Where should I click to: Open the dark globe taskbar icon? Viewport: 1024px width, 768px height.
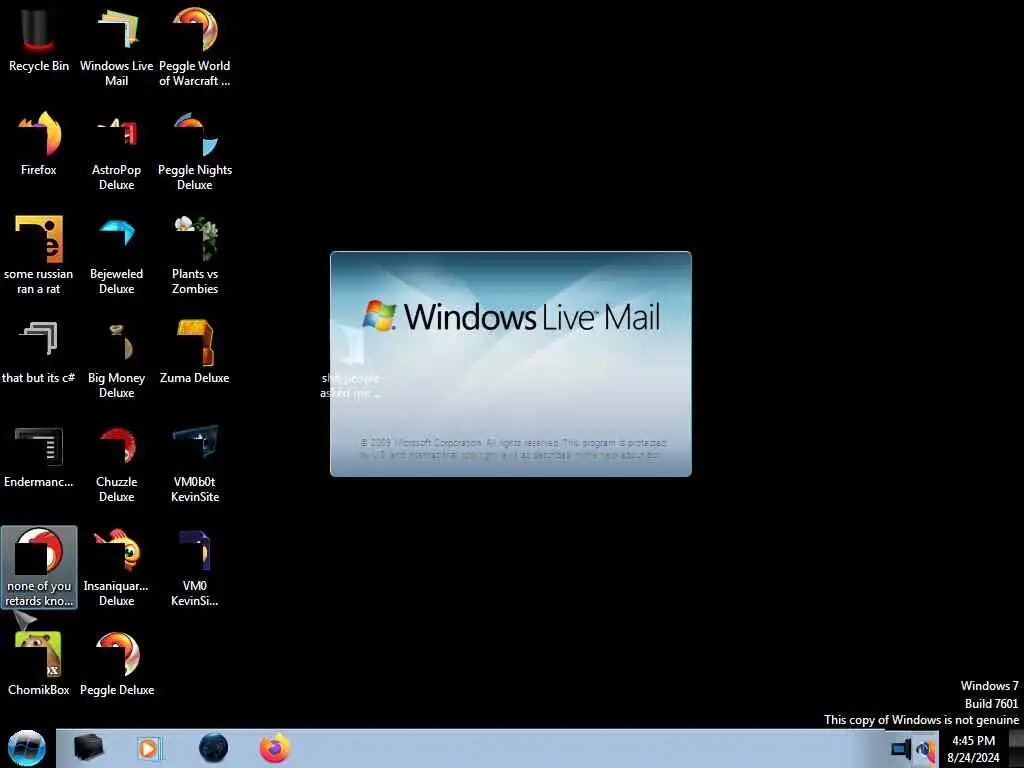pyautogui.click(x=214, y=748)
